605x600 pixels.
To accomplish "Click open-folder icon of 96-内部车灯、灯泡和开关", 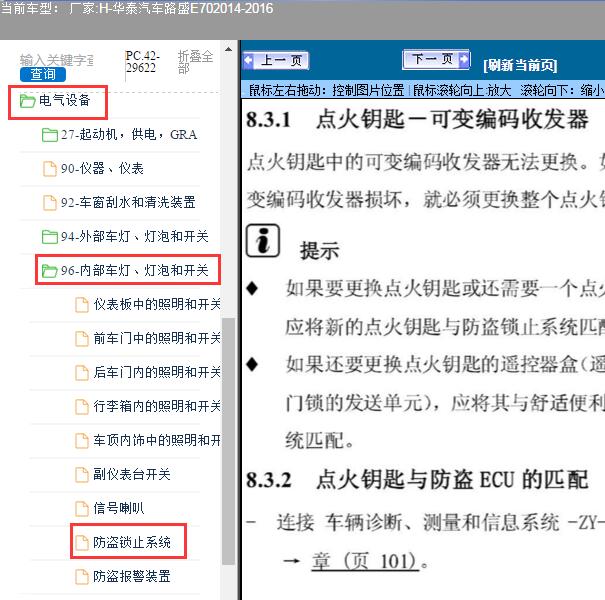I will click(49, 270).
